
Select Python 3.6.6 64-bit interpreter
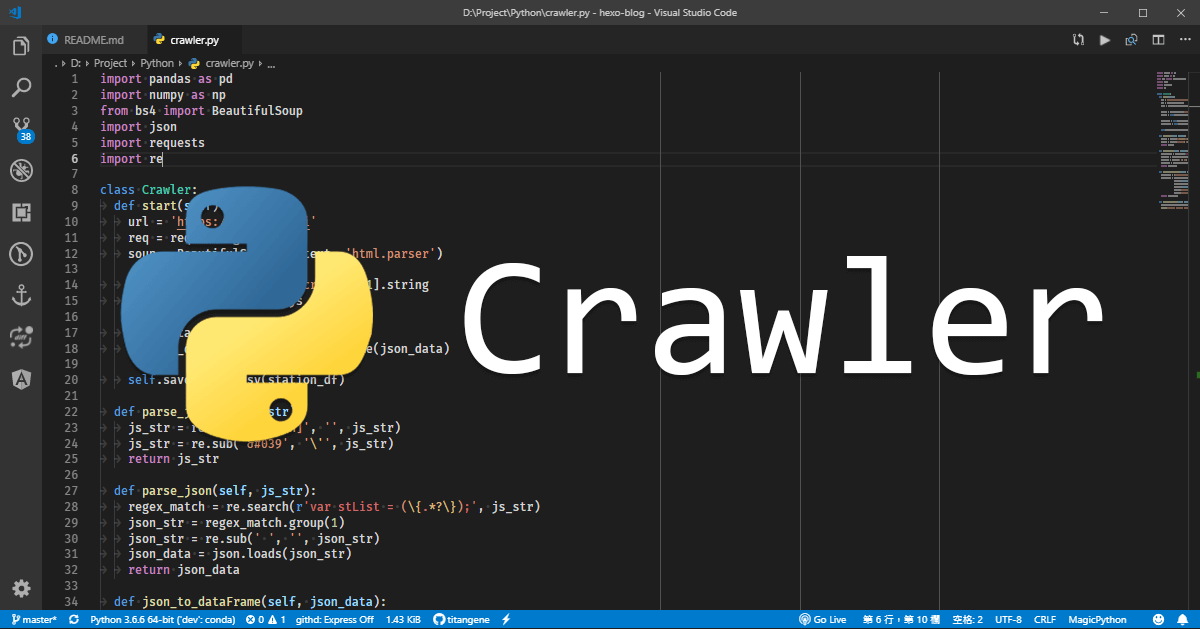(x=162, y=620)
